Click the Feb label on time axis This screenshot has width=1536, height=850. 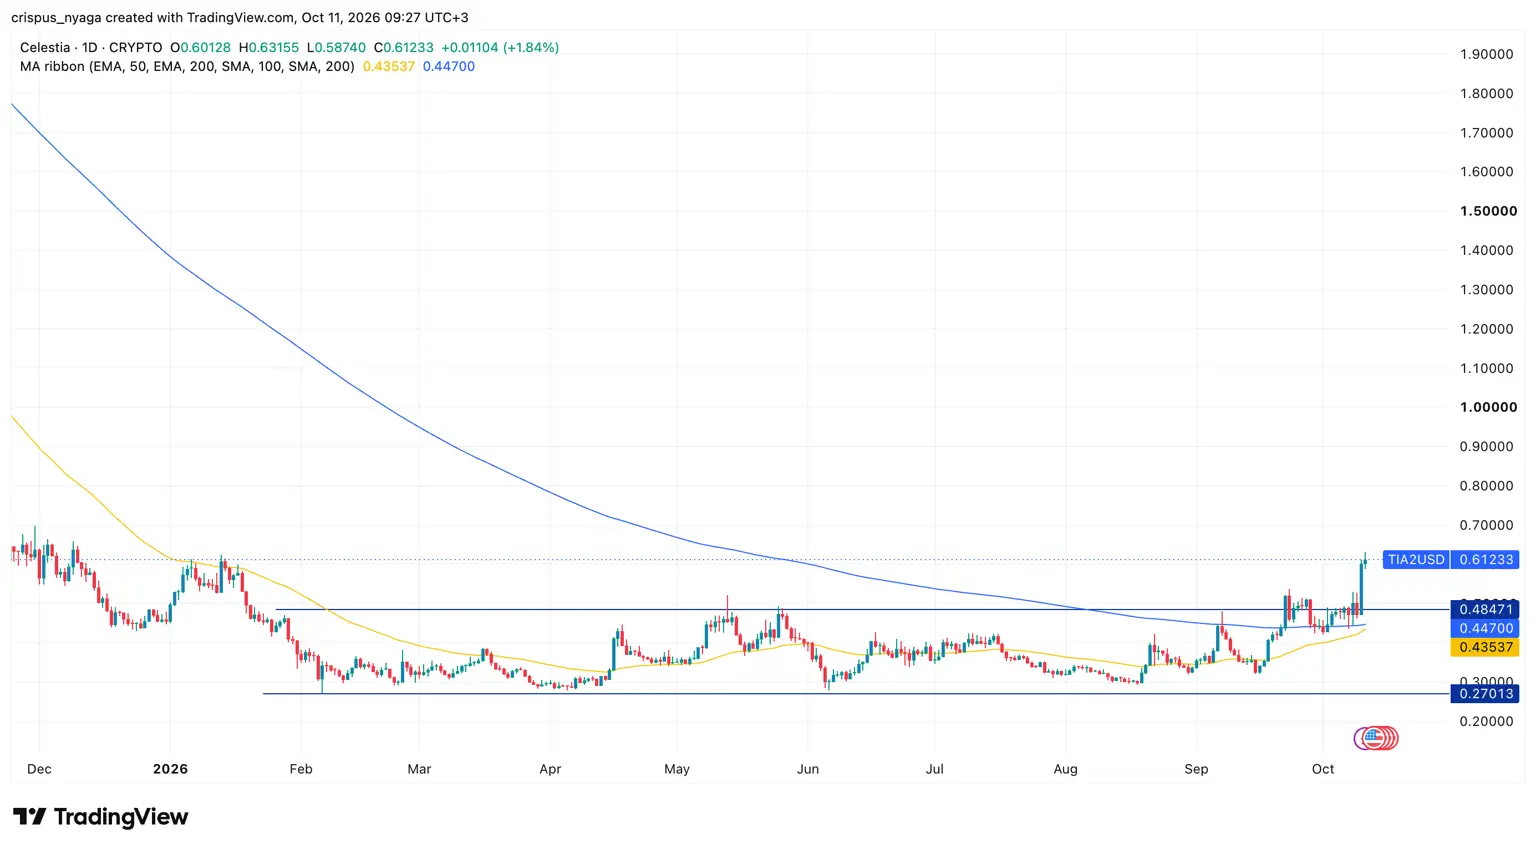[x=301, y=769]
